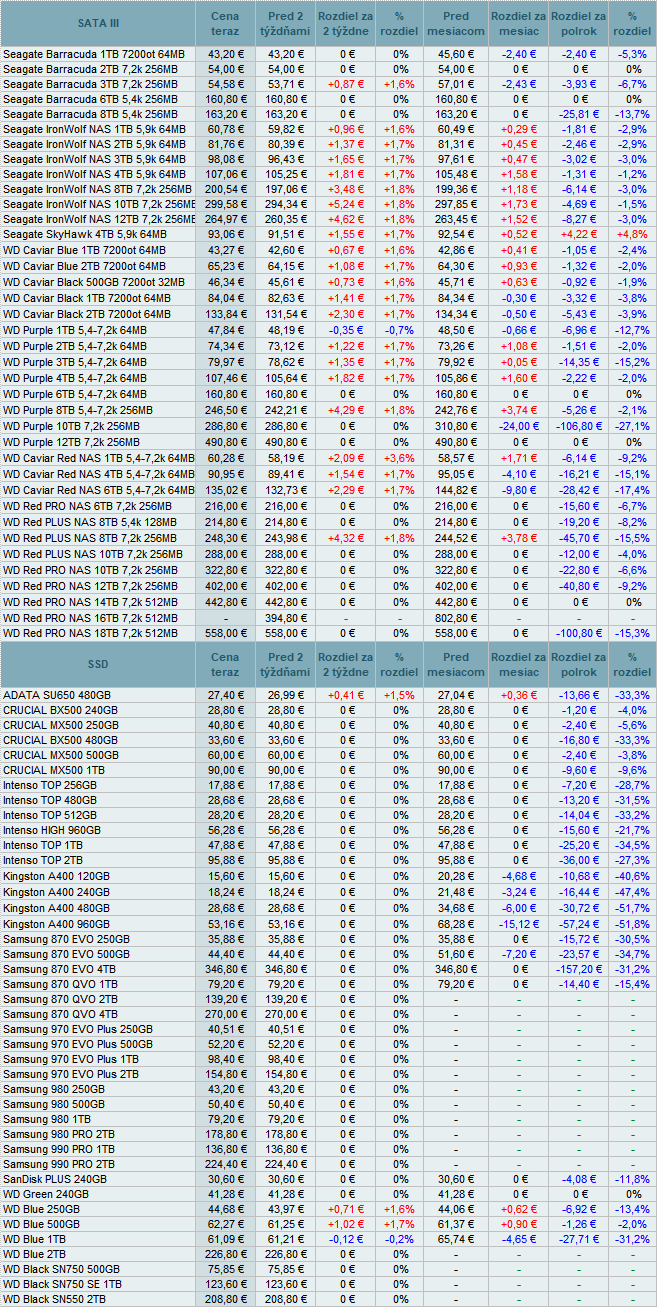
Task: Select 'Pred mesiacom' header in SSD section
Action: [455, 664]
